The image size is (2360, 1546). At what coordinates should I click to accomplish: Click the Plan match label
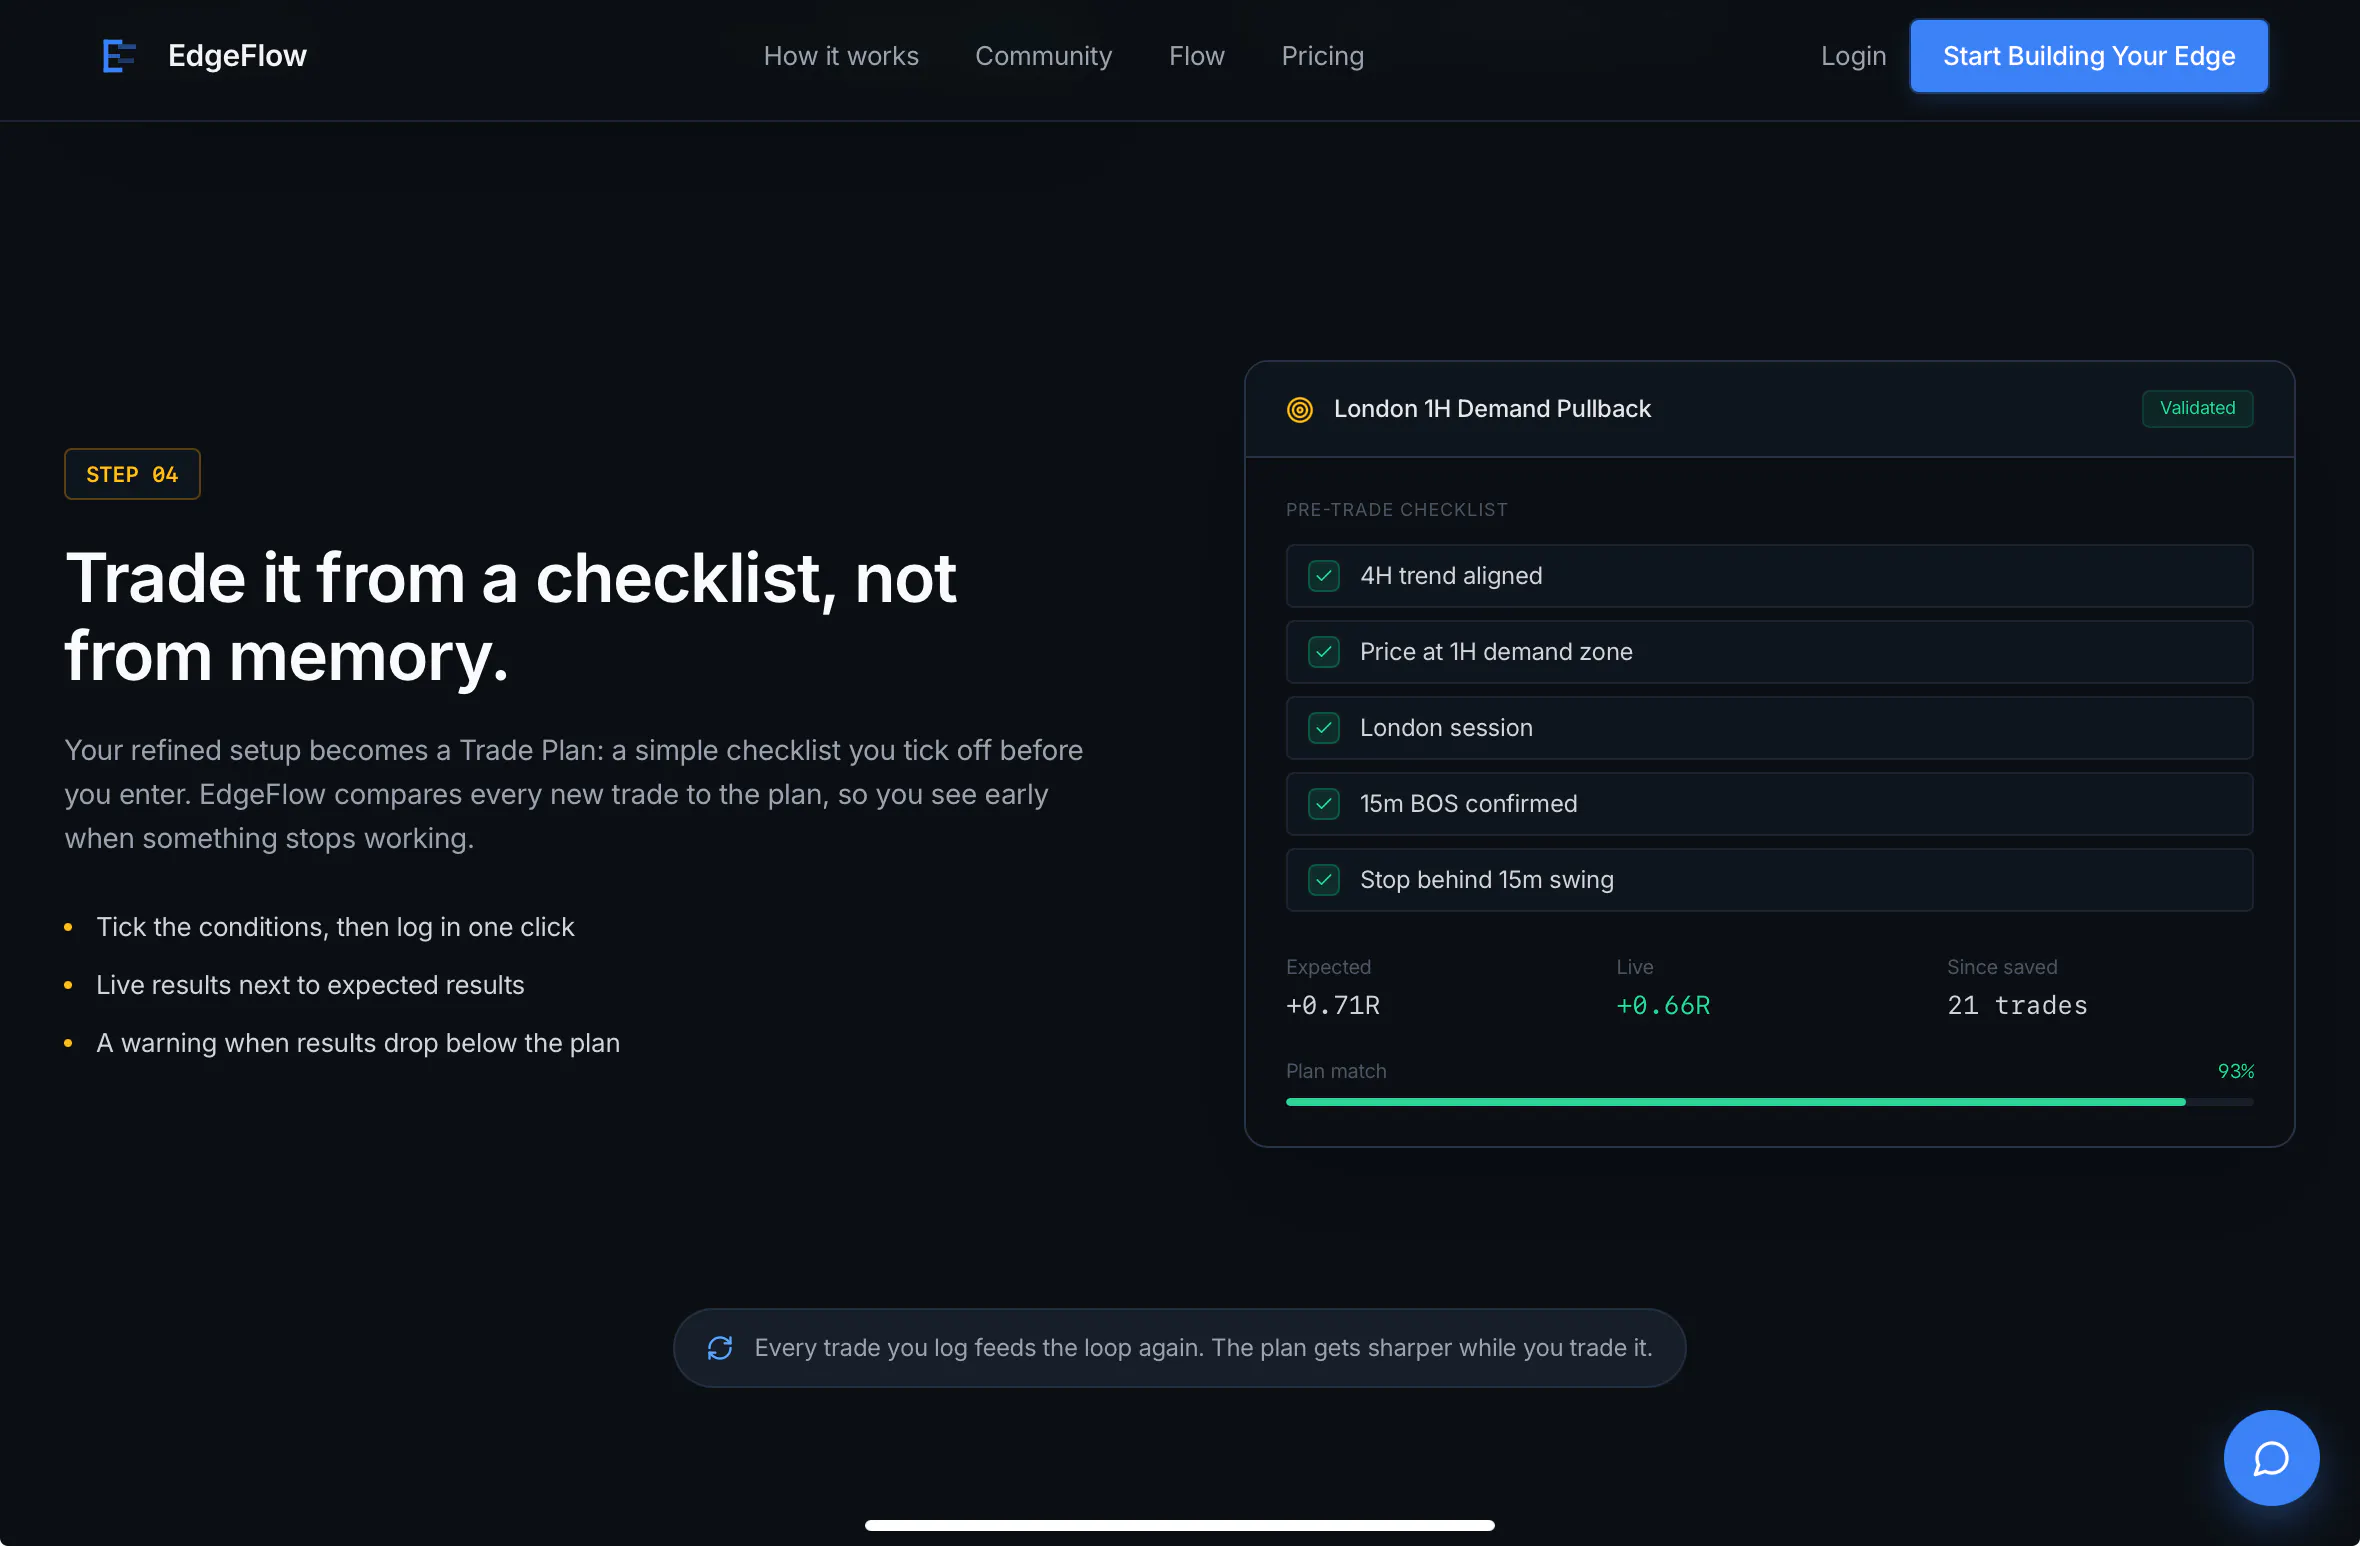(1336, 1071)
